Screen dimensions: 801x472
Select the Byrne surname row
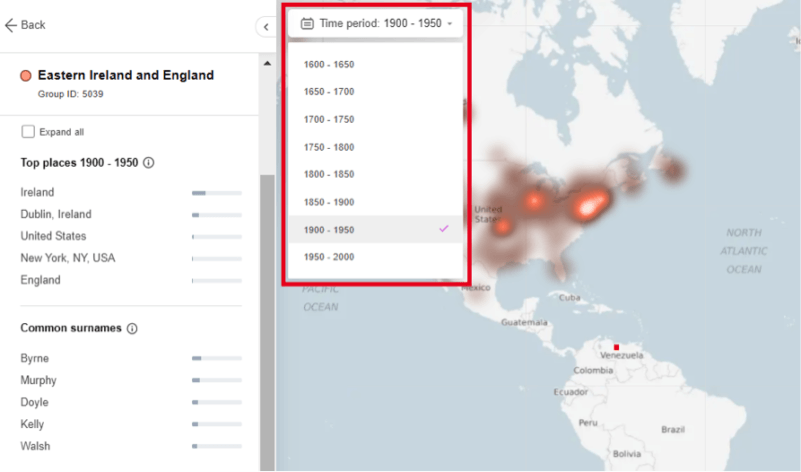pos(131,359)
